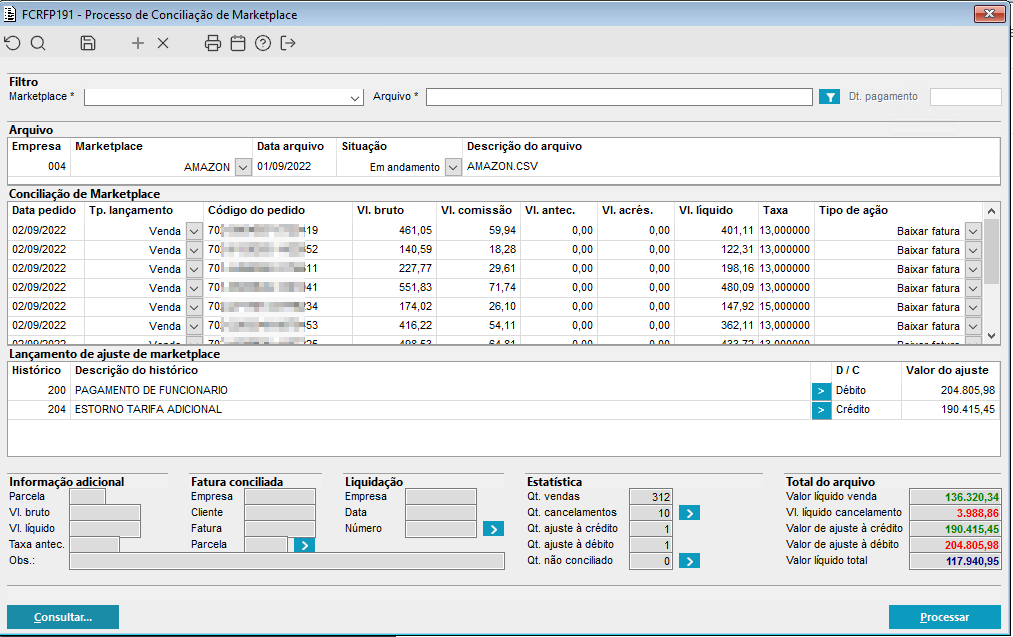Open the AMAZON marketplace dropdown arrow
The width and height of the screenshot is (1013, 637).
pyautogui.click(x=242, y=167)
